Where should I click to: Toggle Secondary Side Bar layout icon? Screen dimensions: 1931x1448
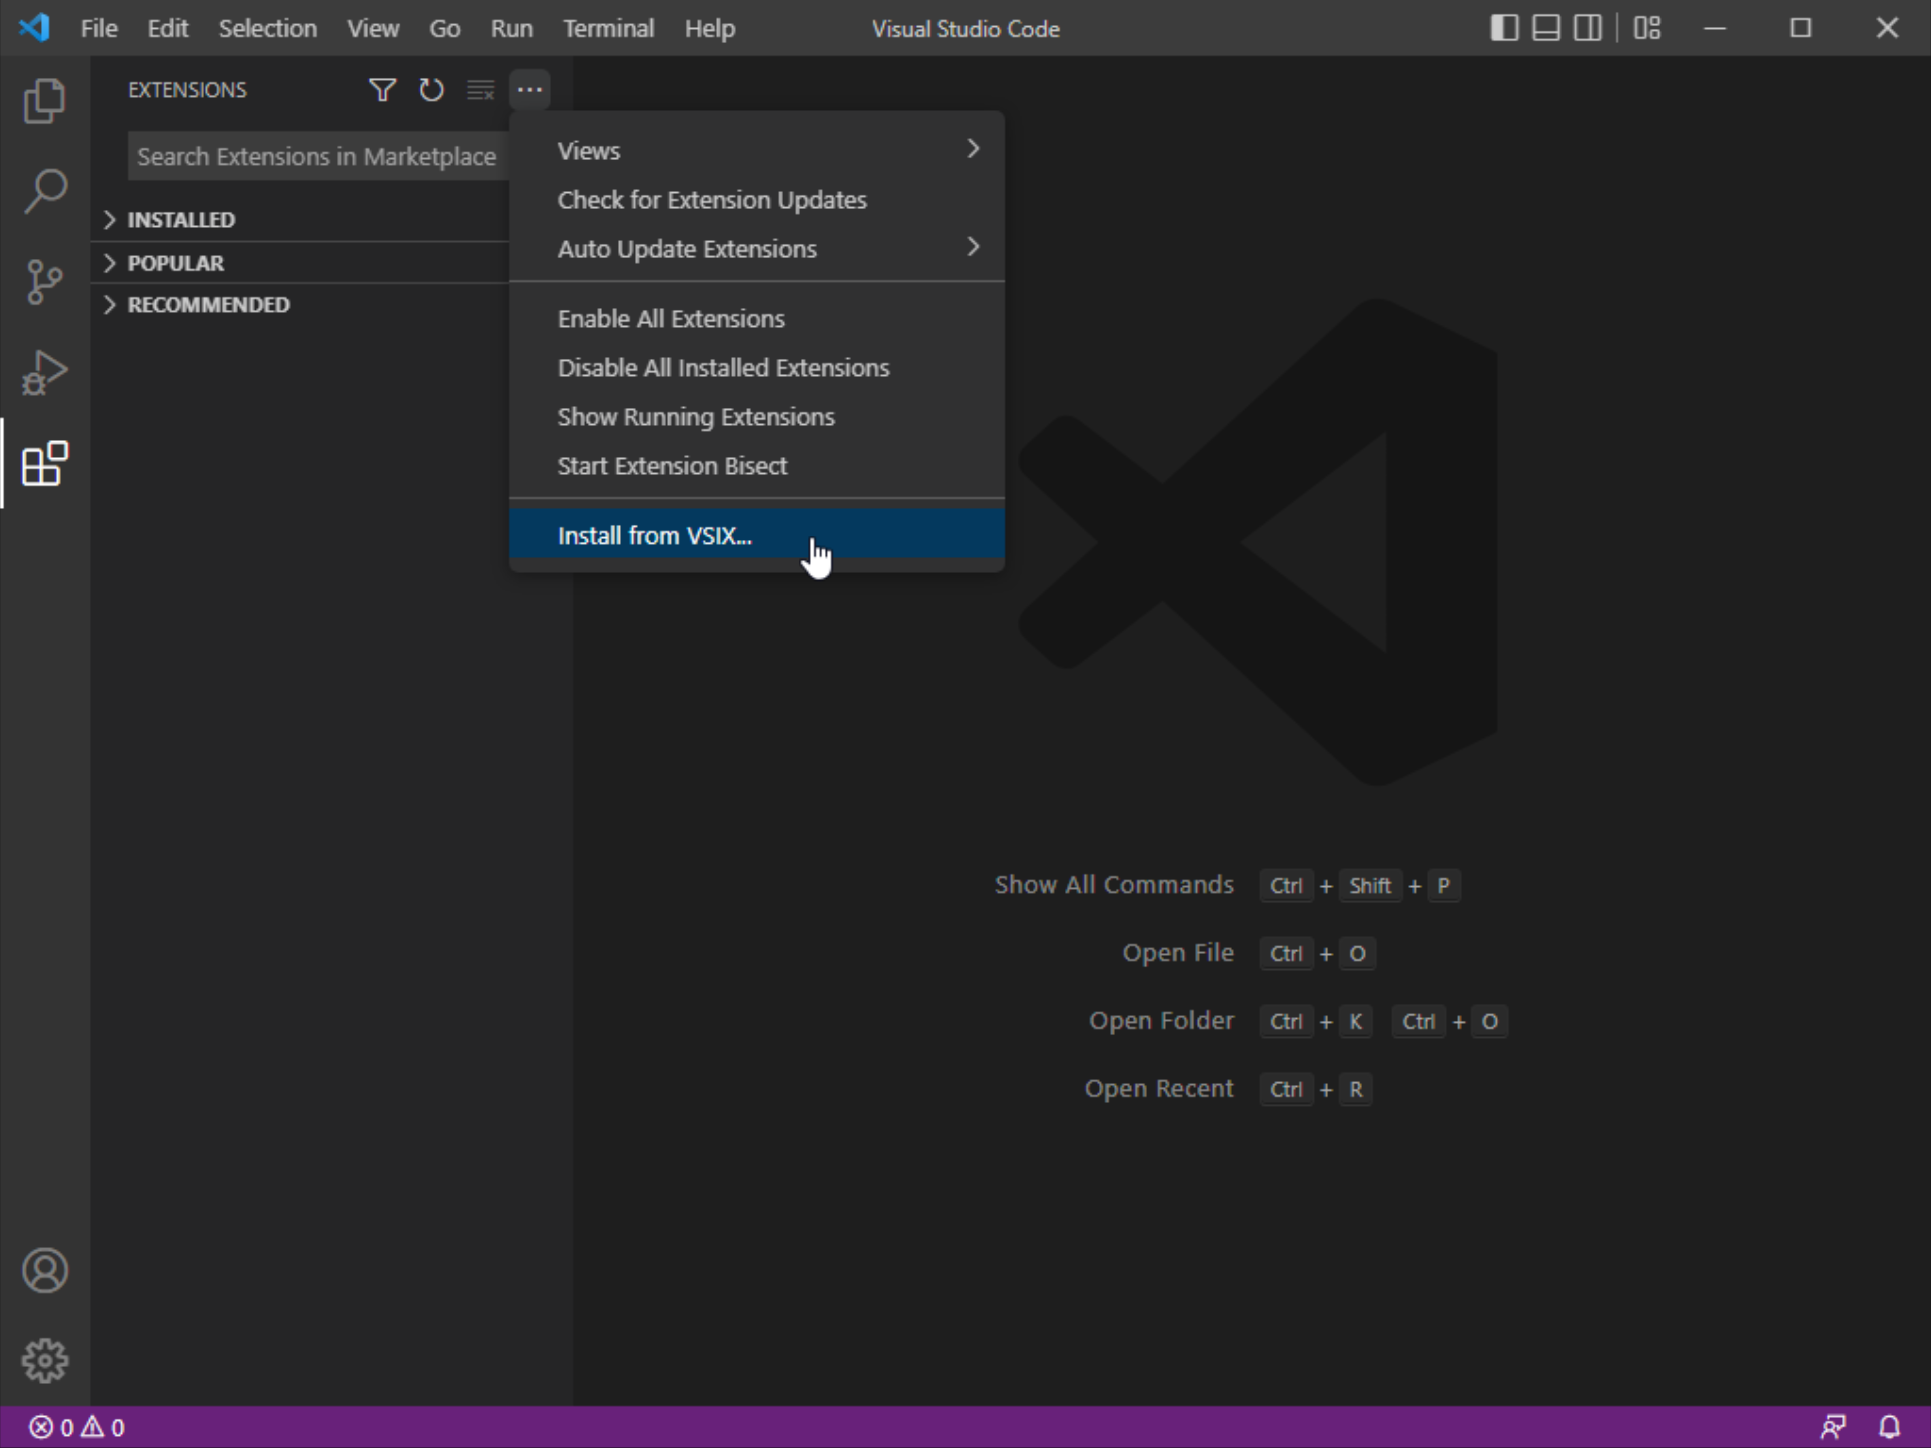[x=1588, y=28]
